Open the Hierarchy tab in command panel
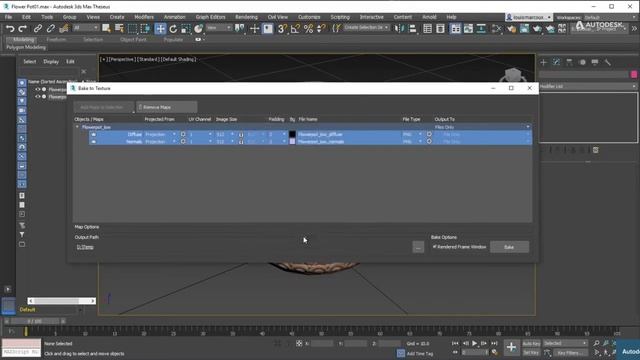640x360 pixels. pyautogui.click(x=569, y=62)
